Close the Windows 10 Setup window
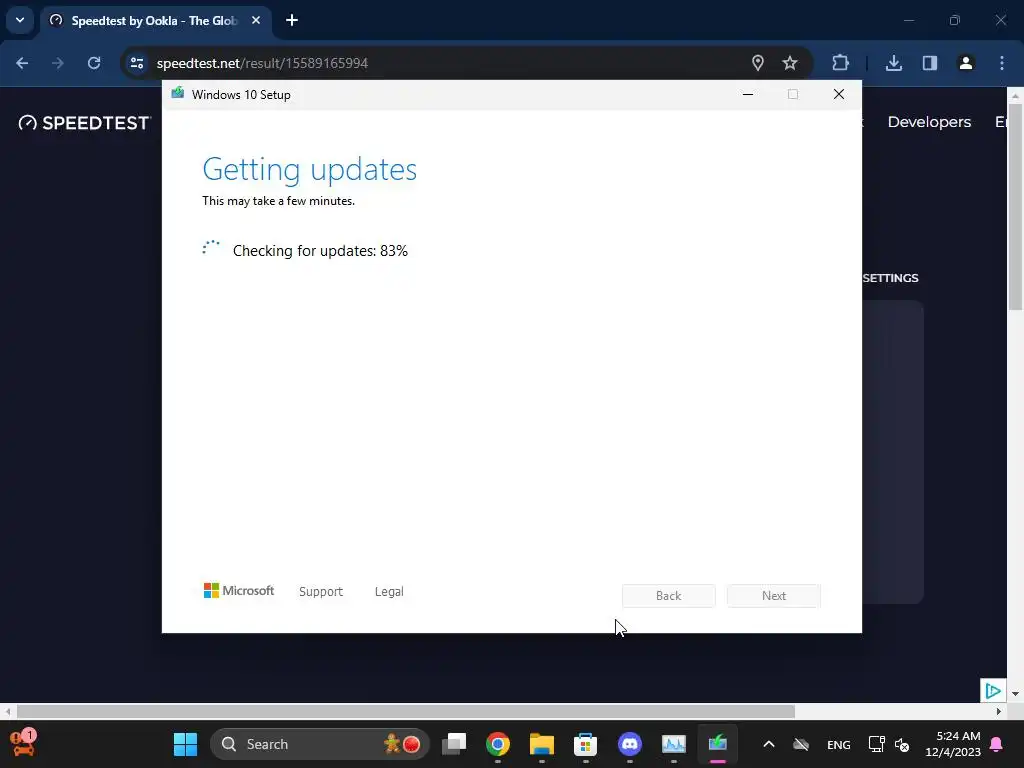1024x768 pixels. click(x=839, y=95)
